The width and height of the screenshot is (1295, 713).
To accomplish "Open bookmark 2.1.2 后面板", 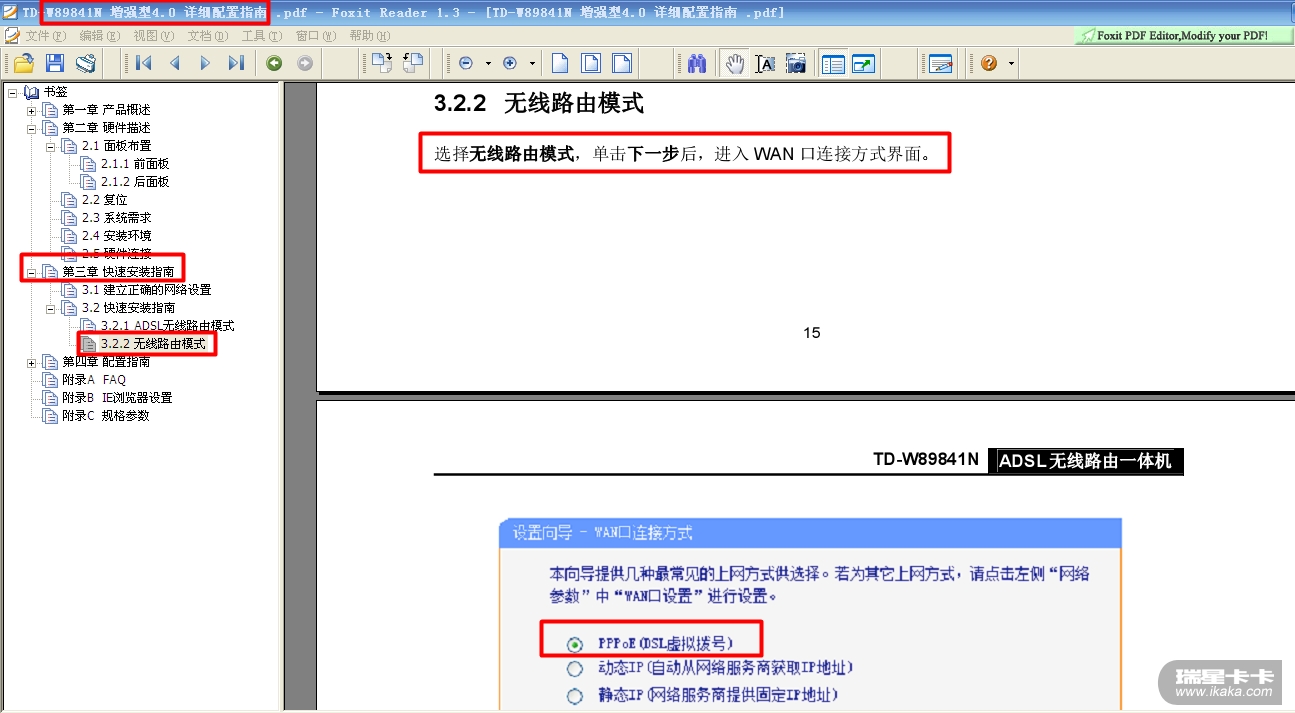I will 135,182.
